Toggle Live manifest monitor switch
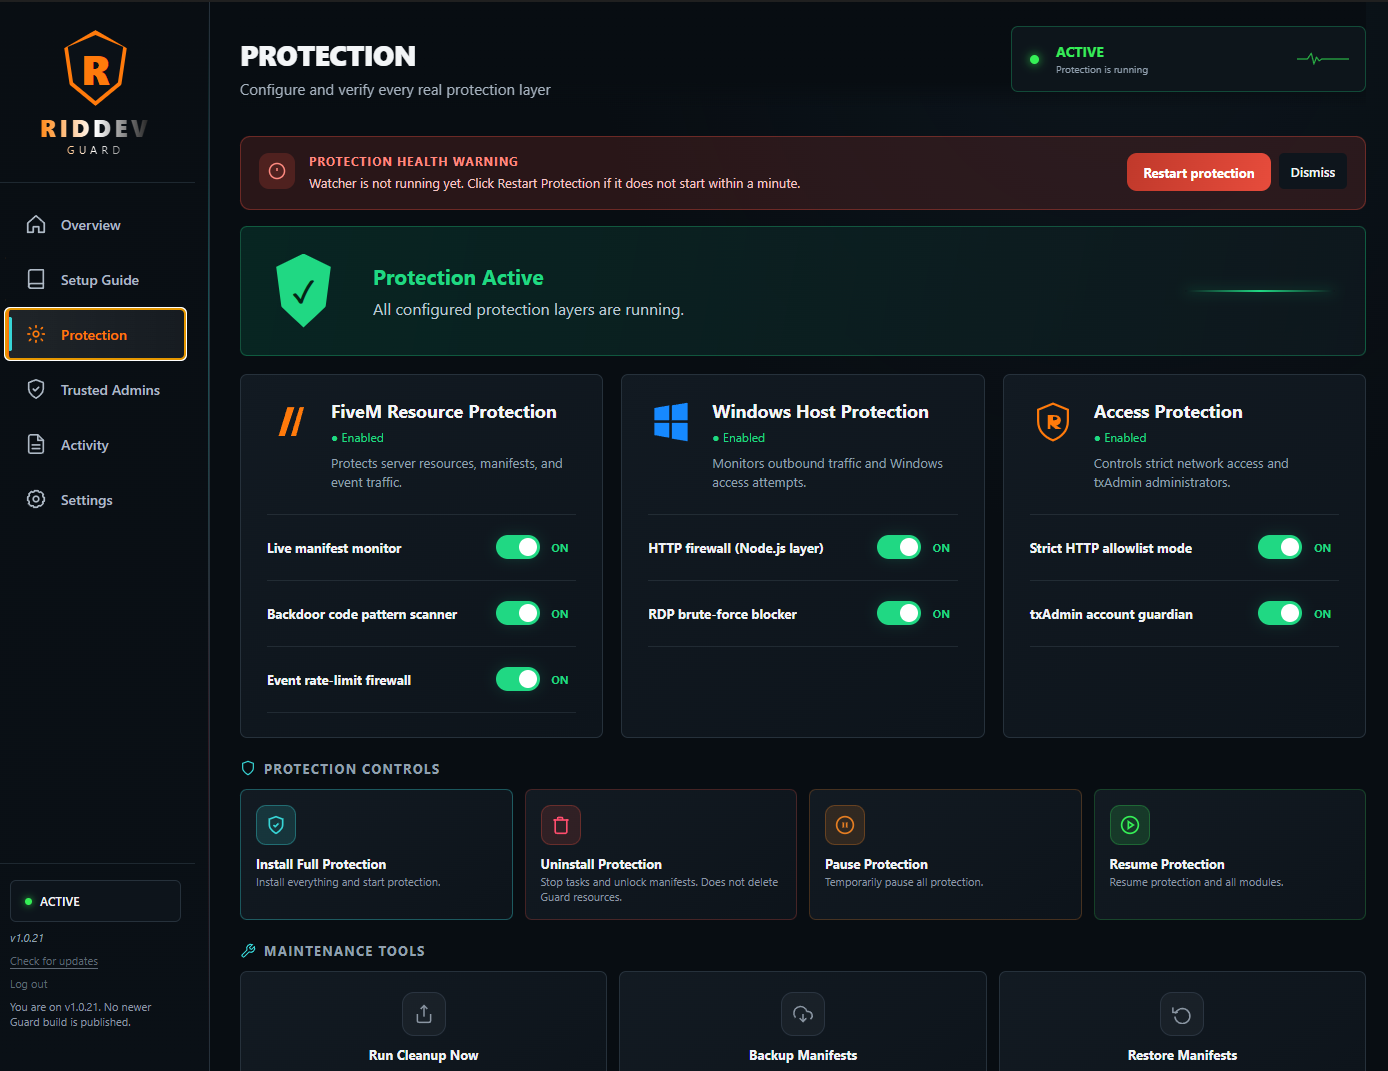The image size is (1388, 1071). pos(518,547)
